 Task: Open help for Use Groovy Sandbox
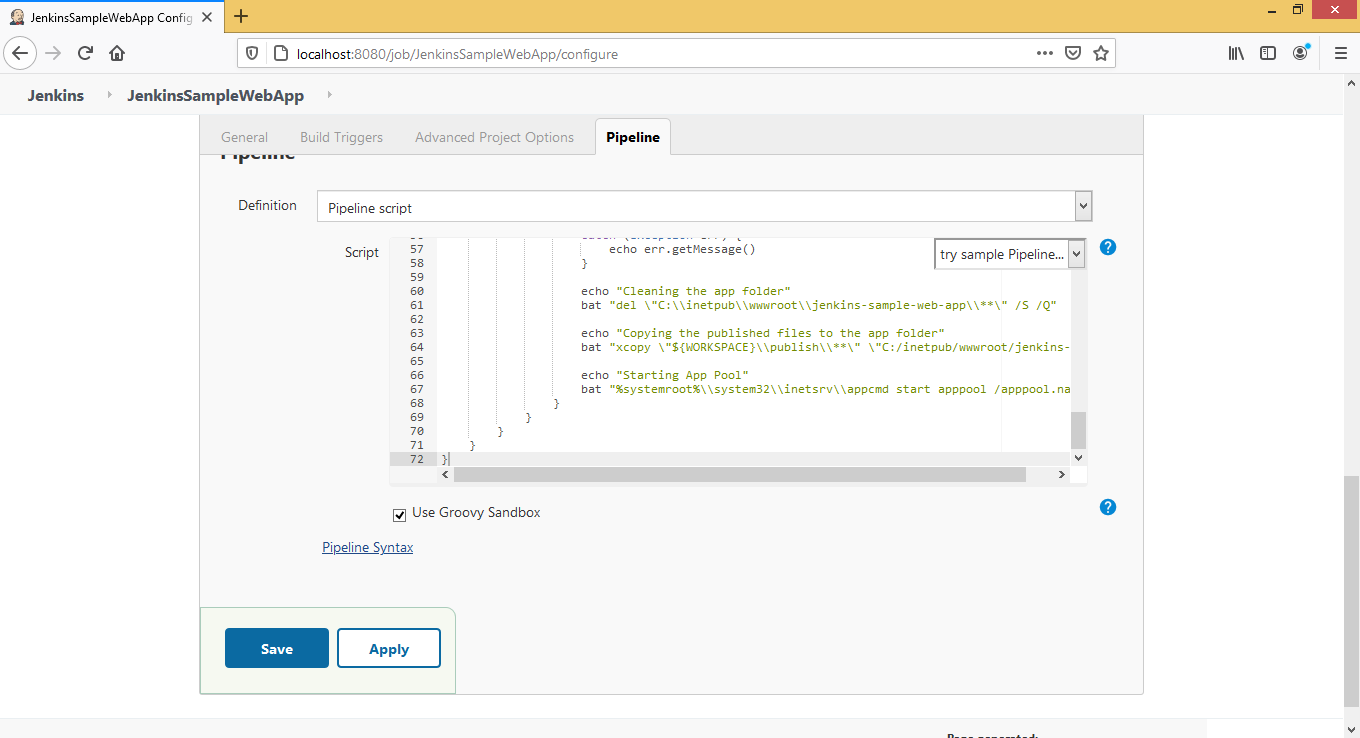1108,507
